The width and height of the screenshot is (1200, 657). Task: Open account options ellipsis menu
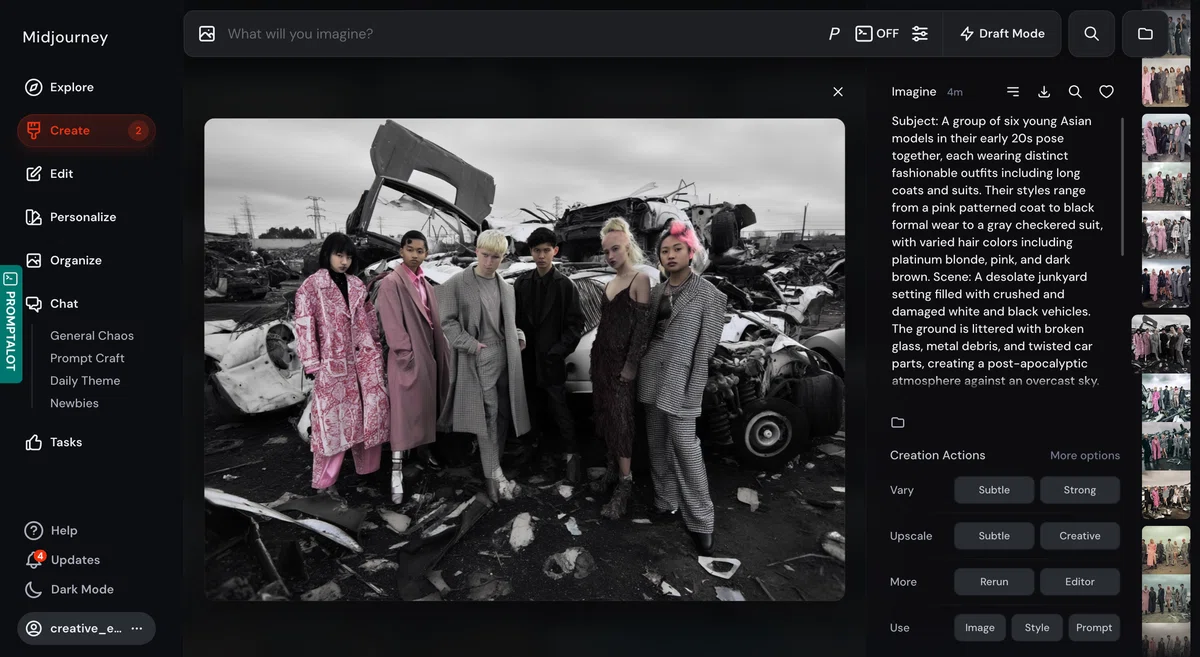pos(137,629)
